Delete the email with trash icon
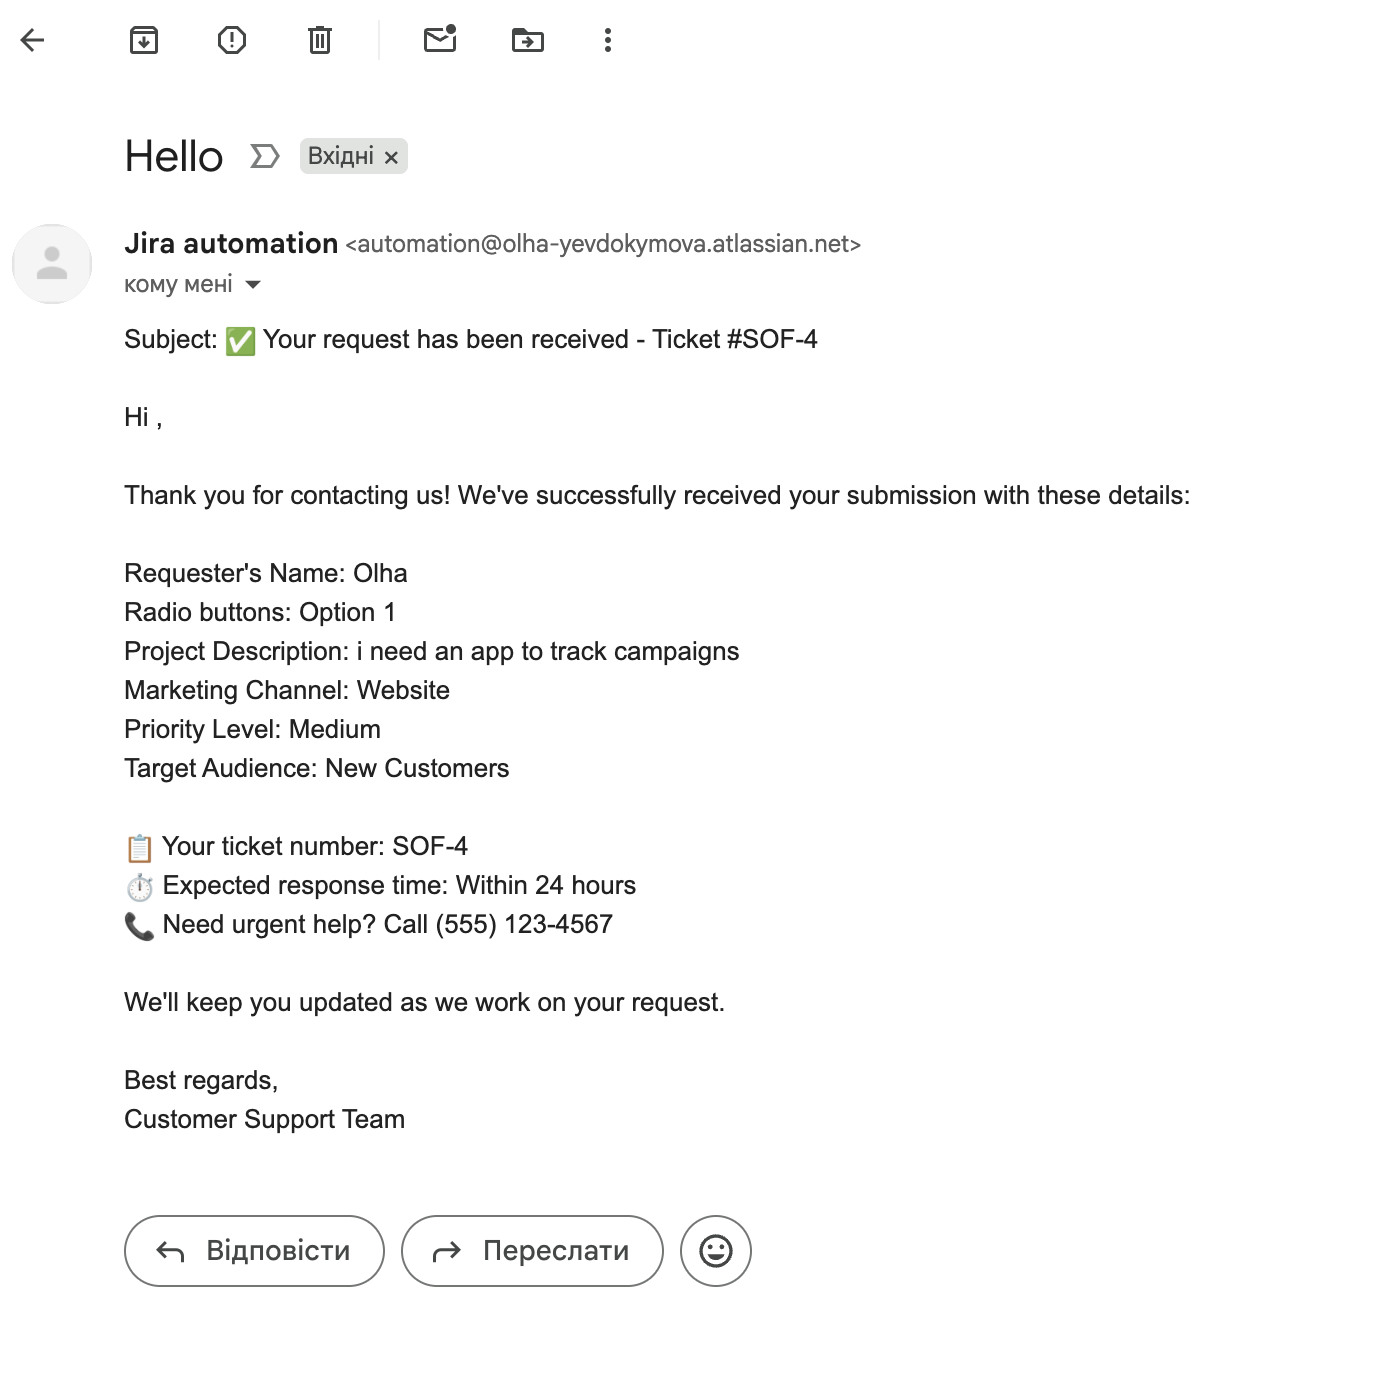The height and width of the screenshot is (1382, 1378). pyautogui.click(x=320, y=40)
